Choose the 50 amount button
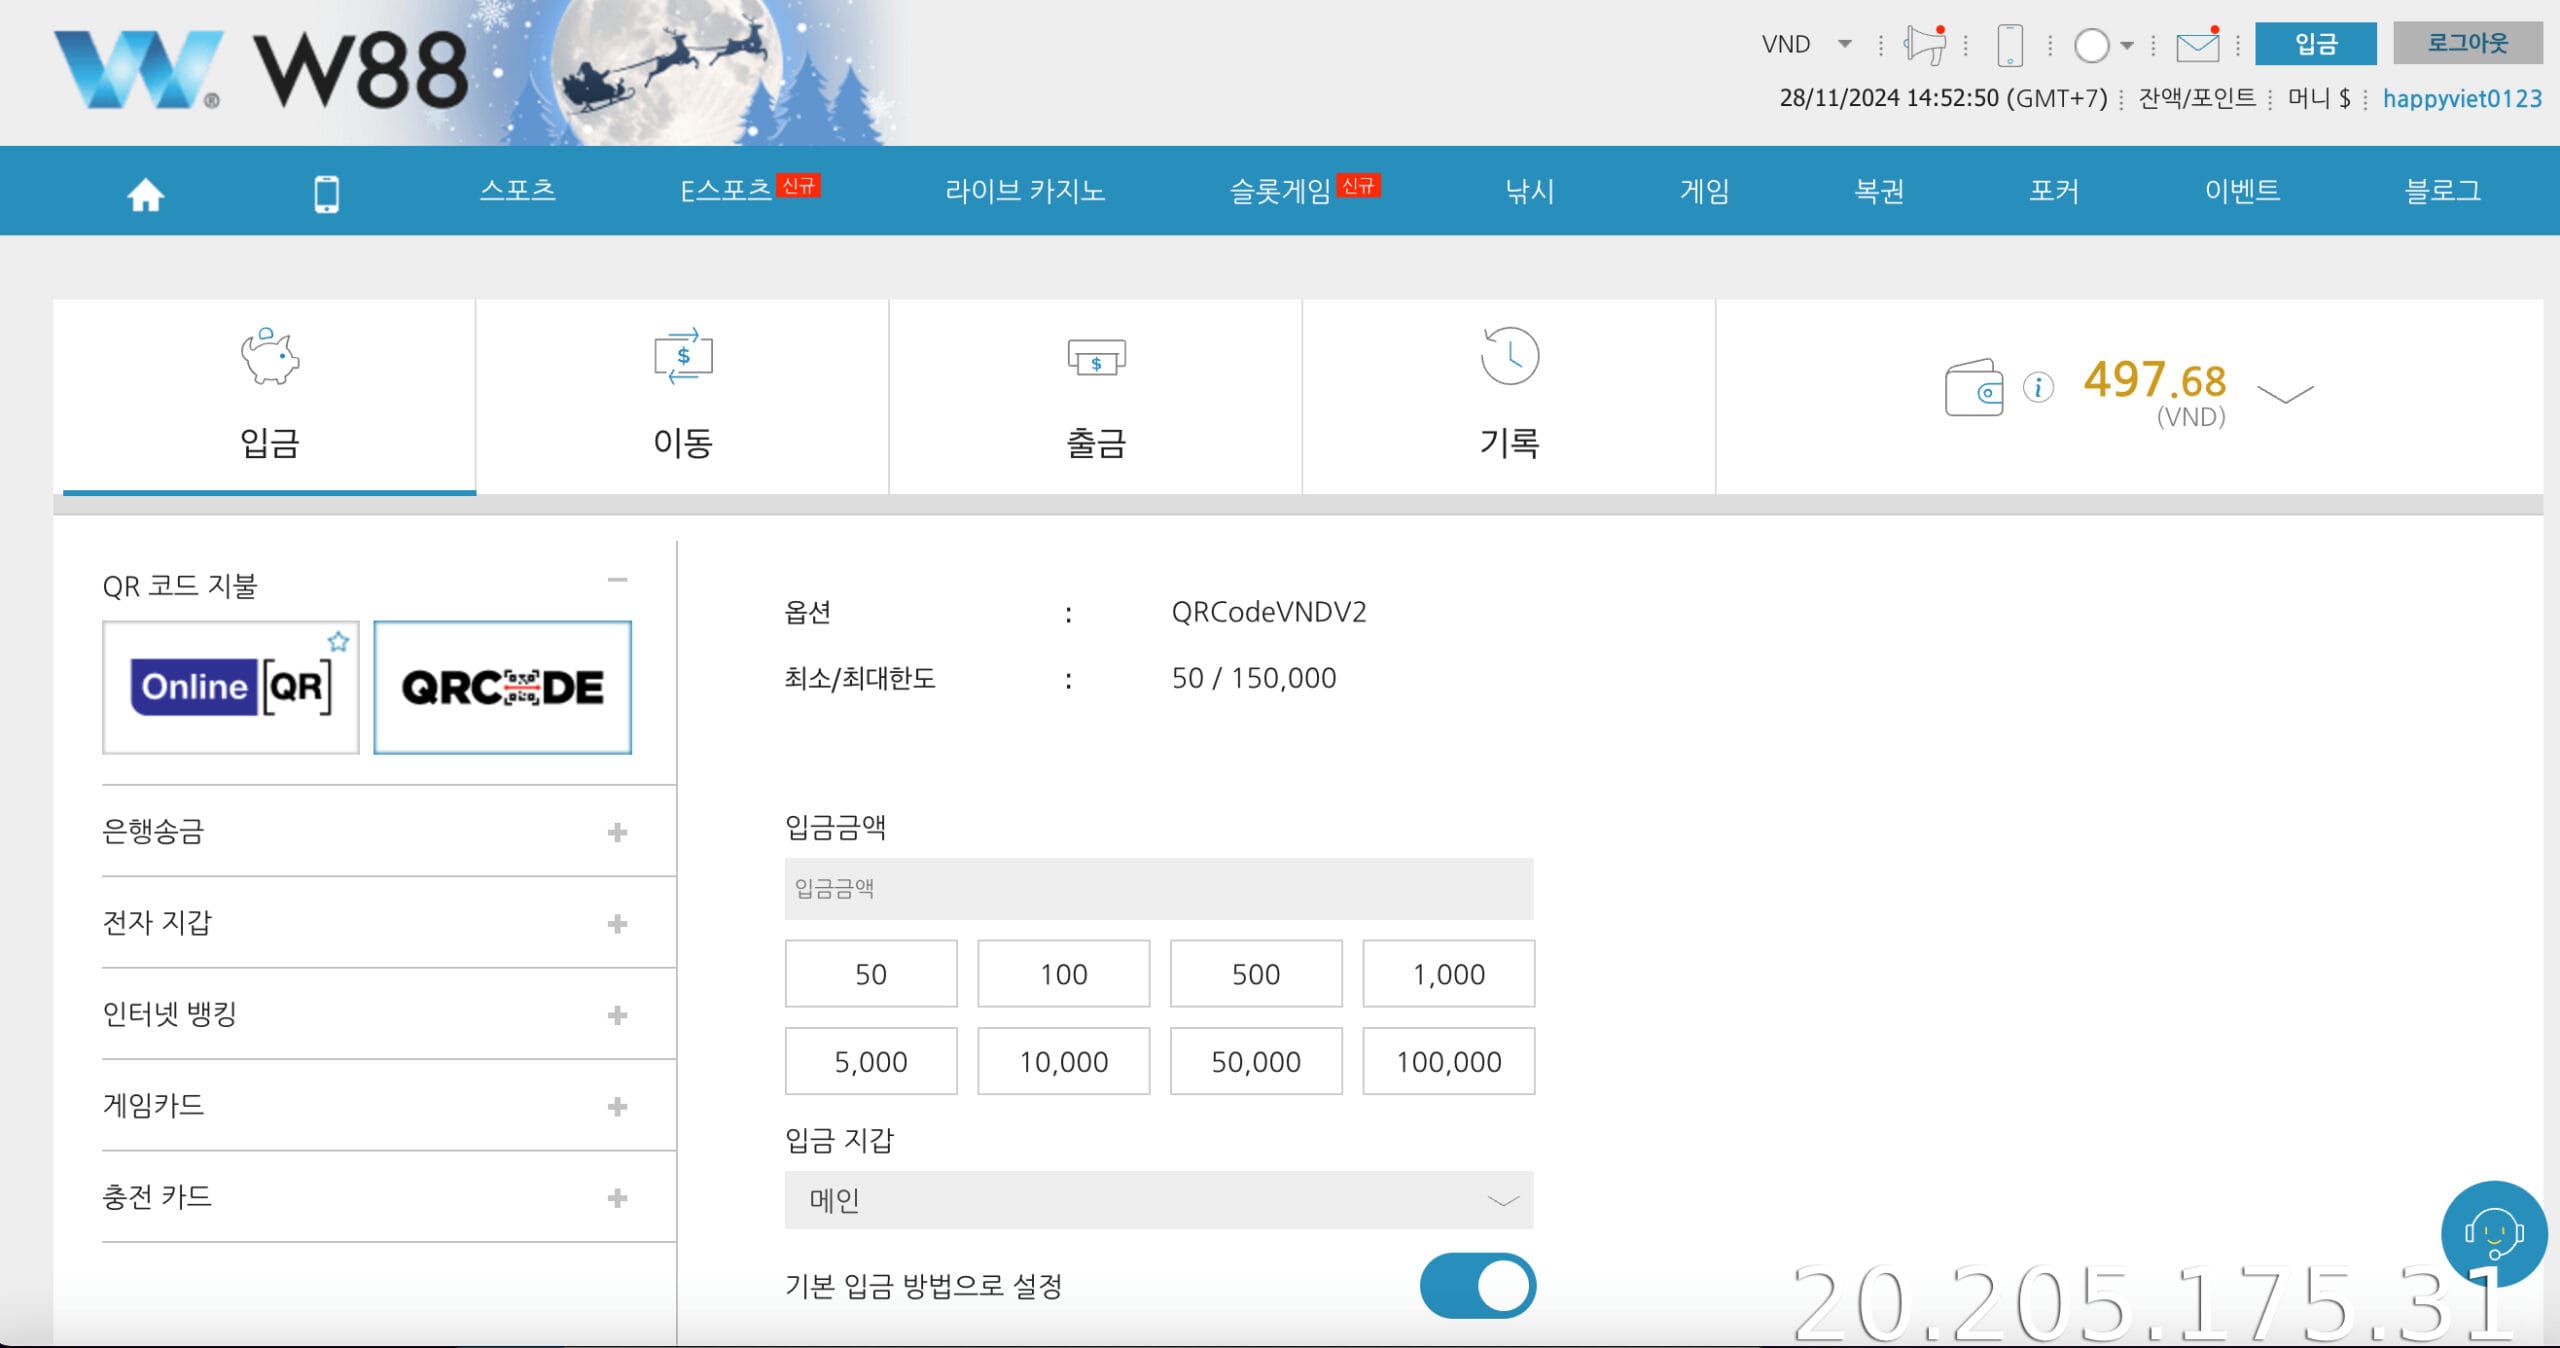Image resolution: width=2560 pixels, height=1348 pixels. point(871,973)
